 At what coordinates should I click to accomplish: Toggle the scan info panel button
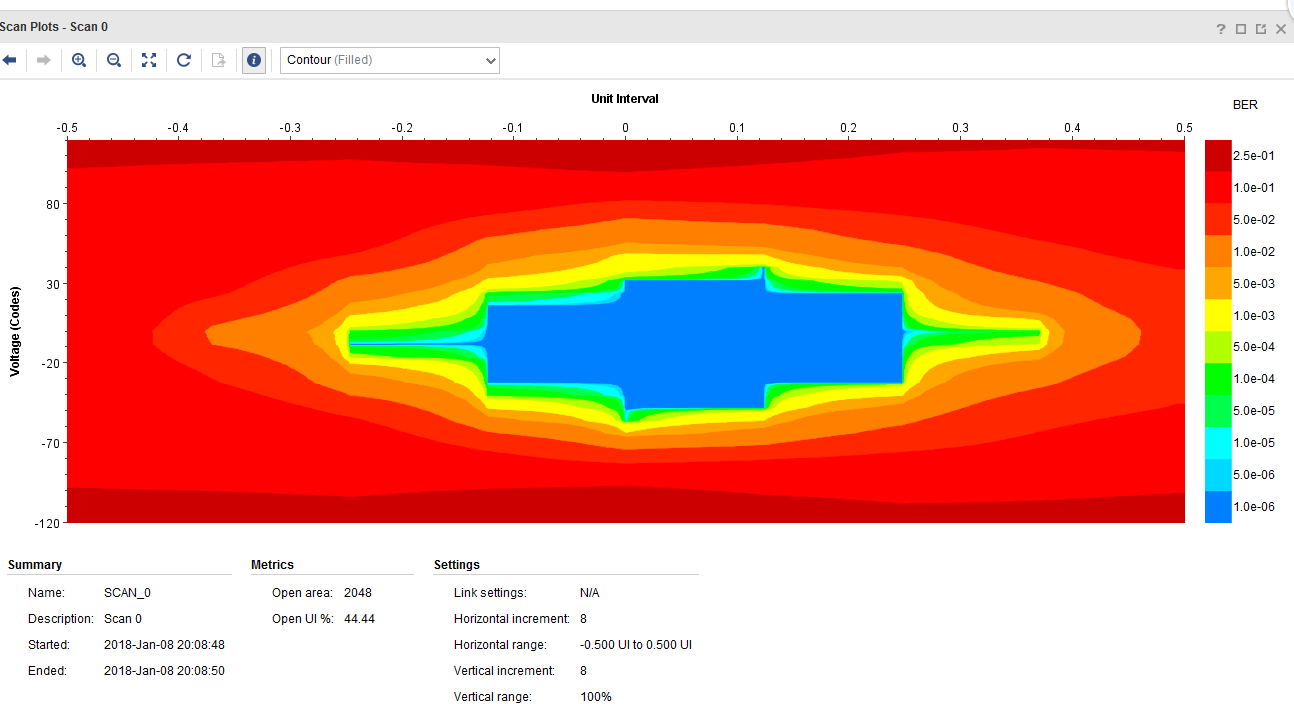(x=254, y=60)
